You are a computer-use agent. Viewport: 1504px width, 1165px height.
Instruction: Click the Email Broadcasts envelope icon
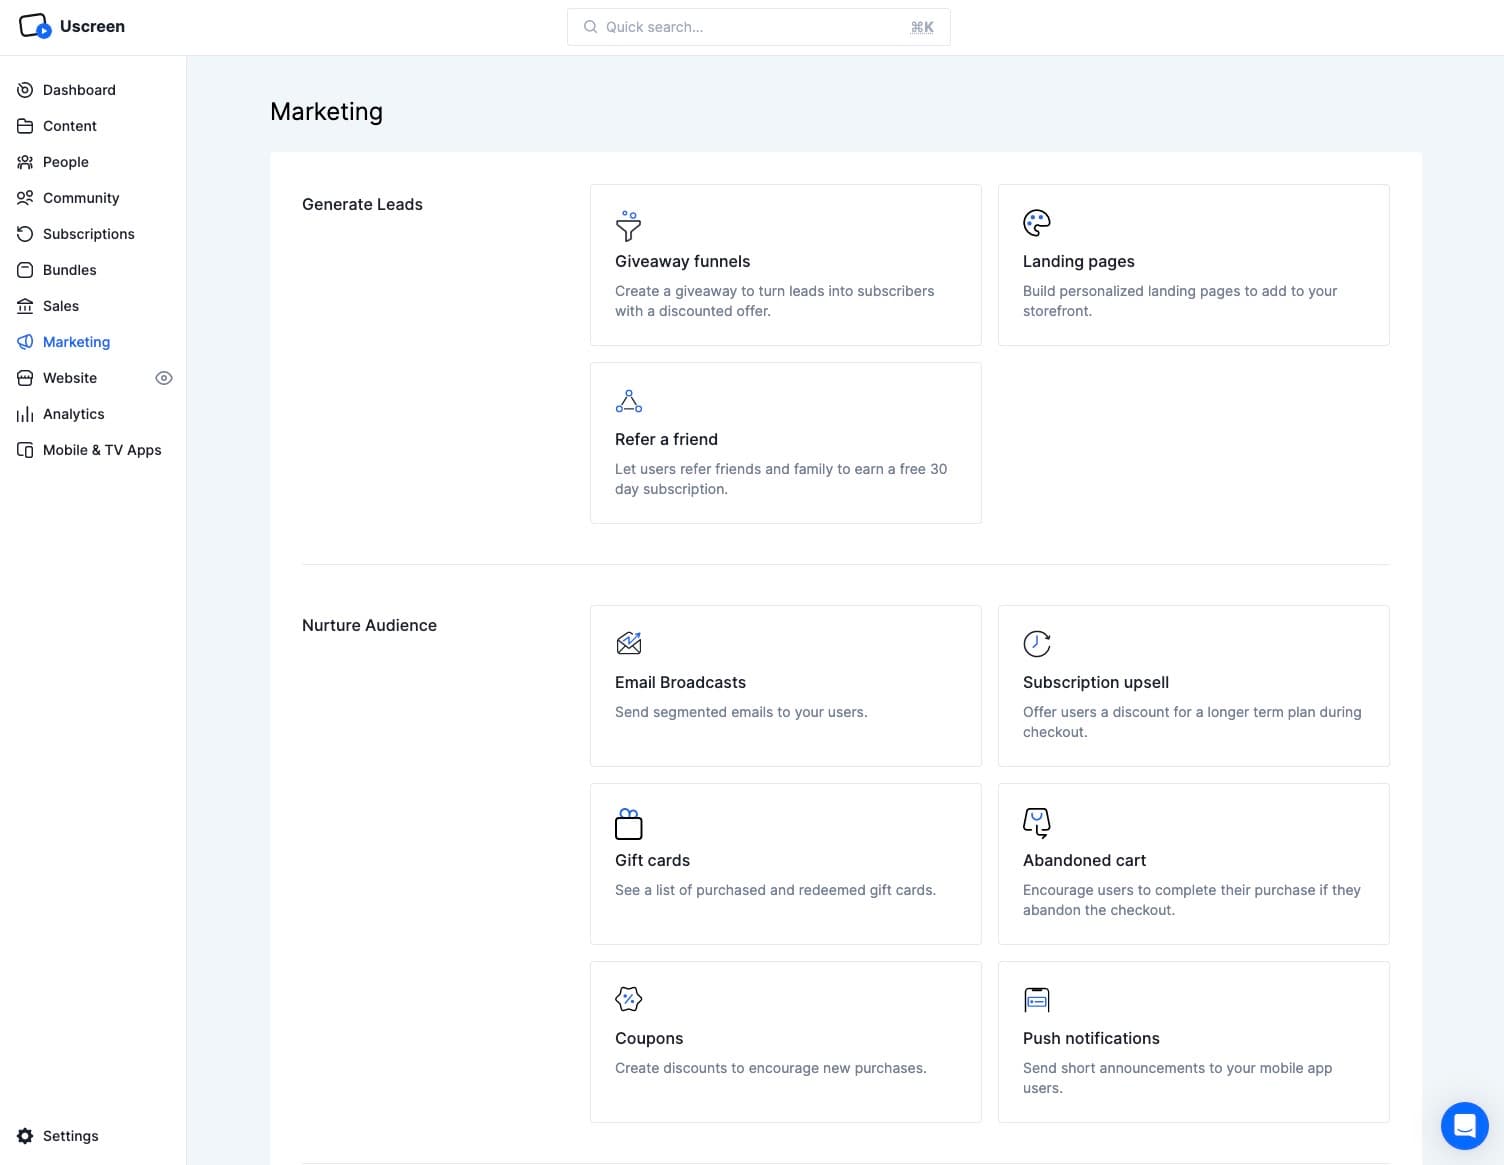pyautogui.click(x=628, y=644)
